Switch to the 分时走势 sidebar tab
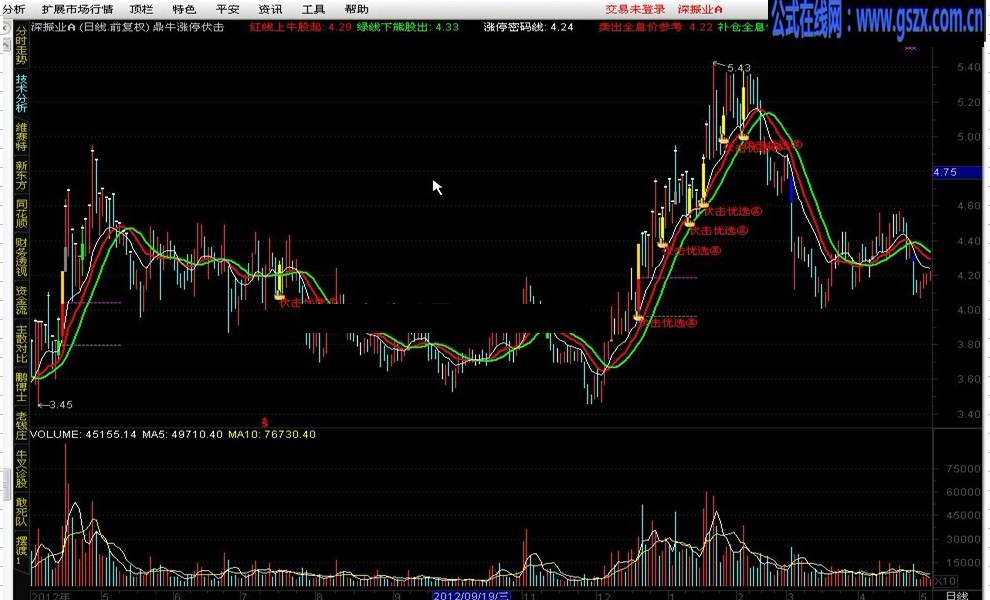This screenshot has width=990, height=600. [21, 45]
